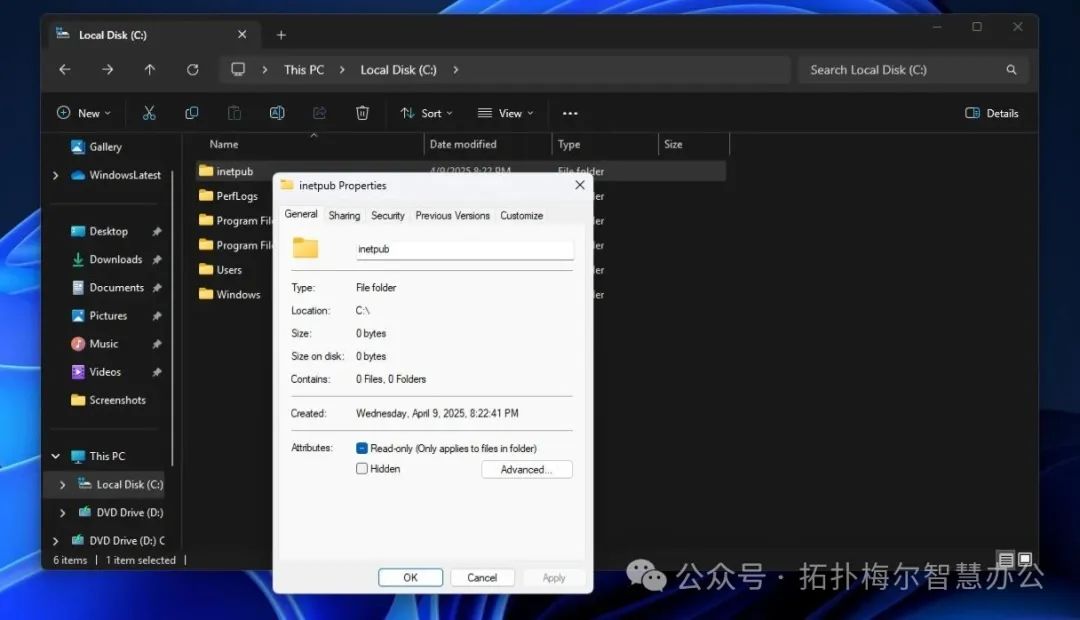This screenshot has width=1080, height=620.
Task: Toggle the Read-only attribute checkbox
Action: 362,448
